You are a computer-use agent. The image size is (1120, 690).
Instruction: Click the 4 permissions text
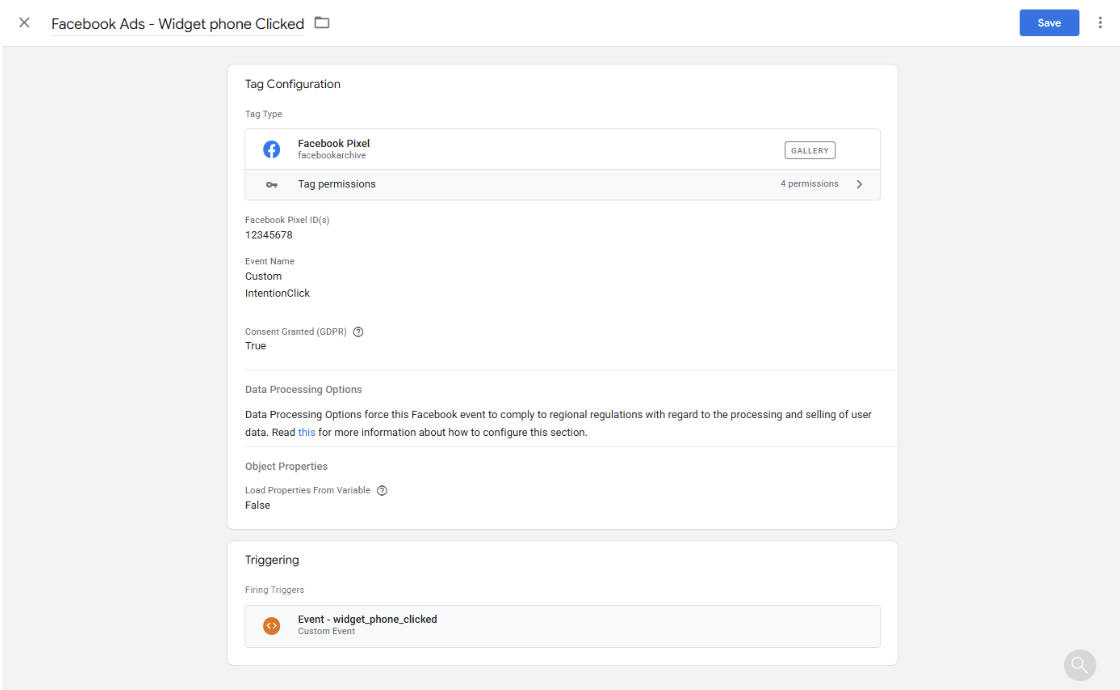click(x=809, y=184)
